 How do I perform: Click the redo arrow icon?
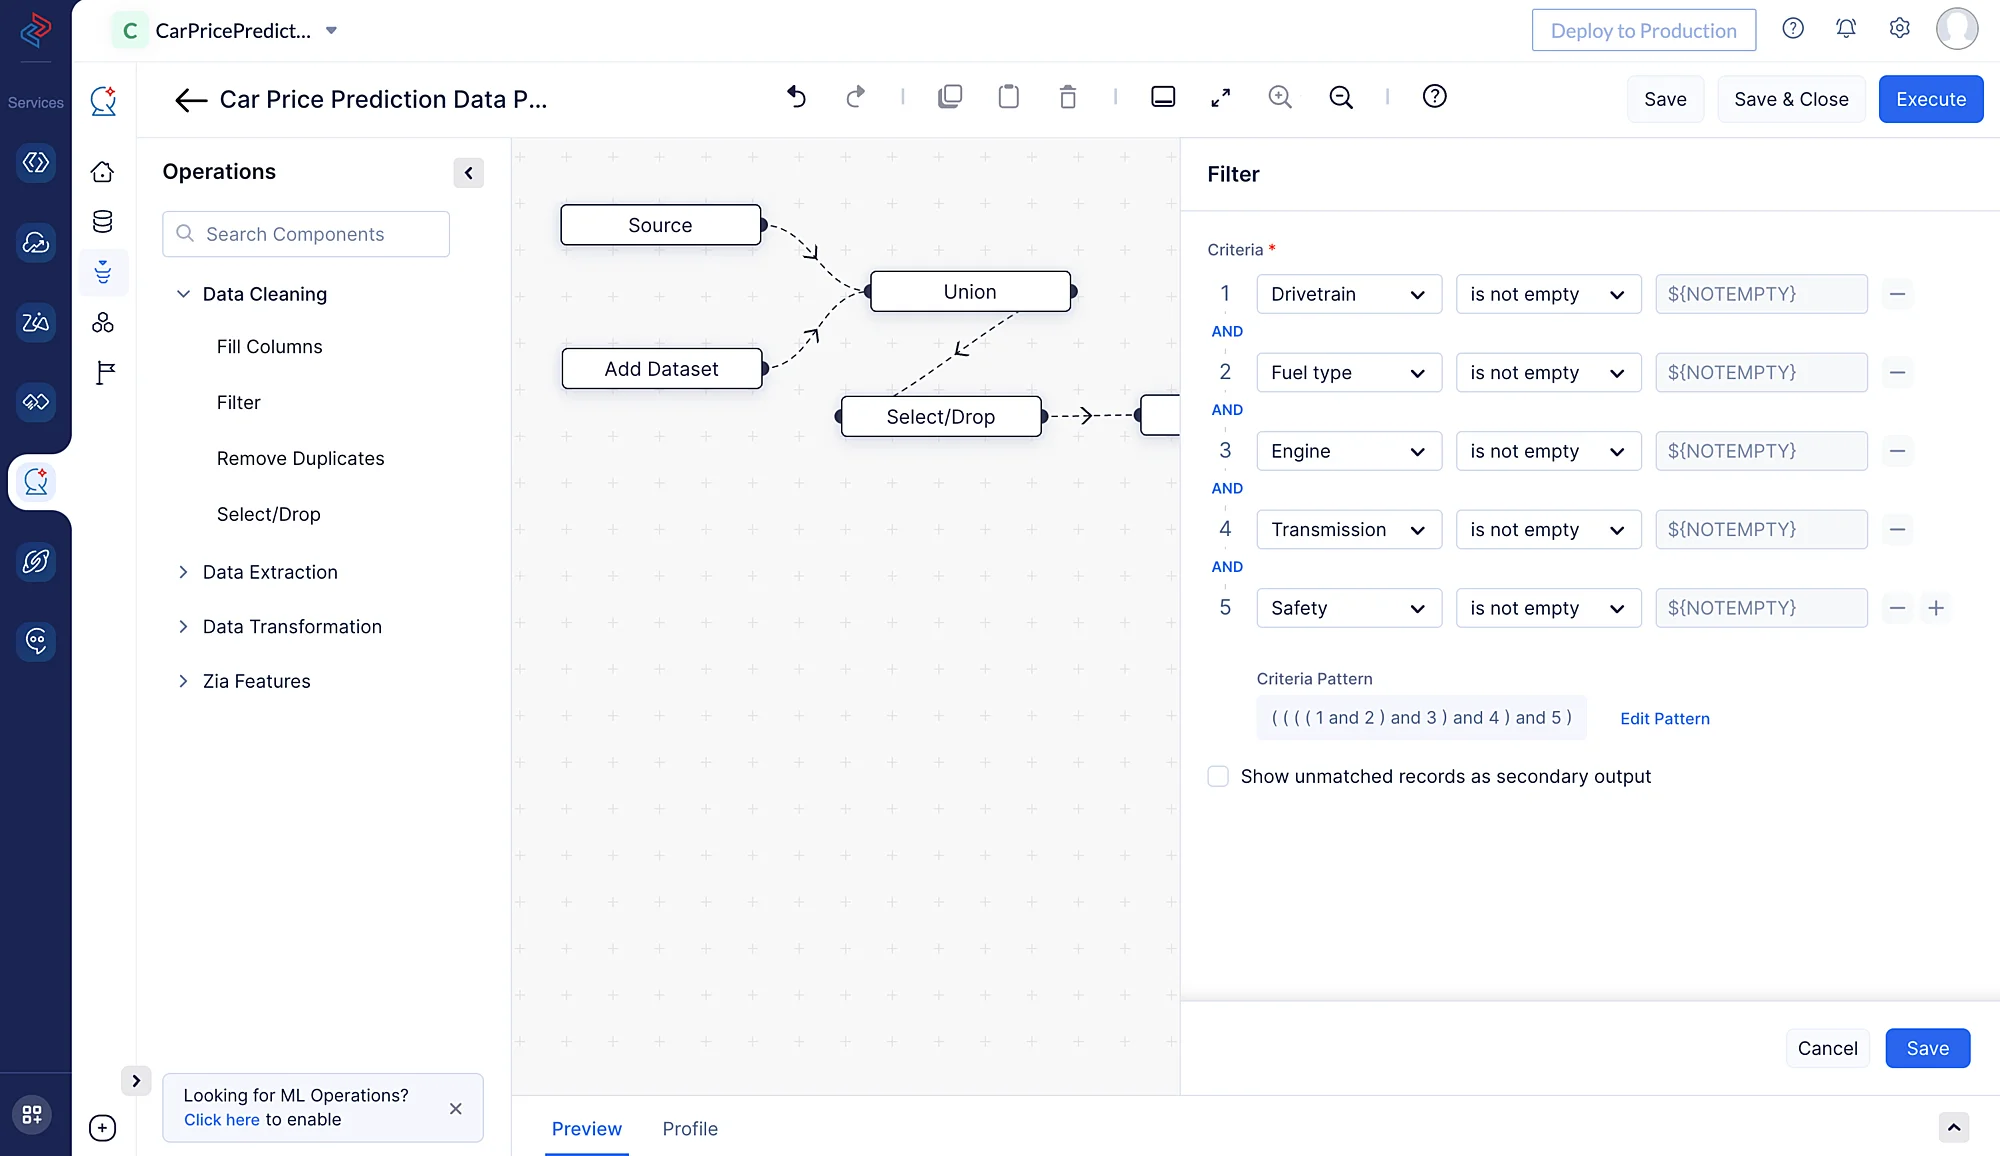coord(855,97)
